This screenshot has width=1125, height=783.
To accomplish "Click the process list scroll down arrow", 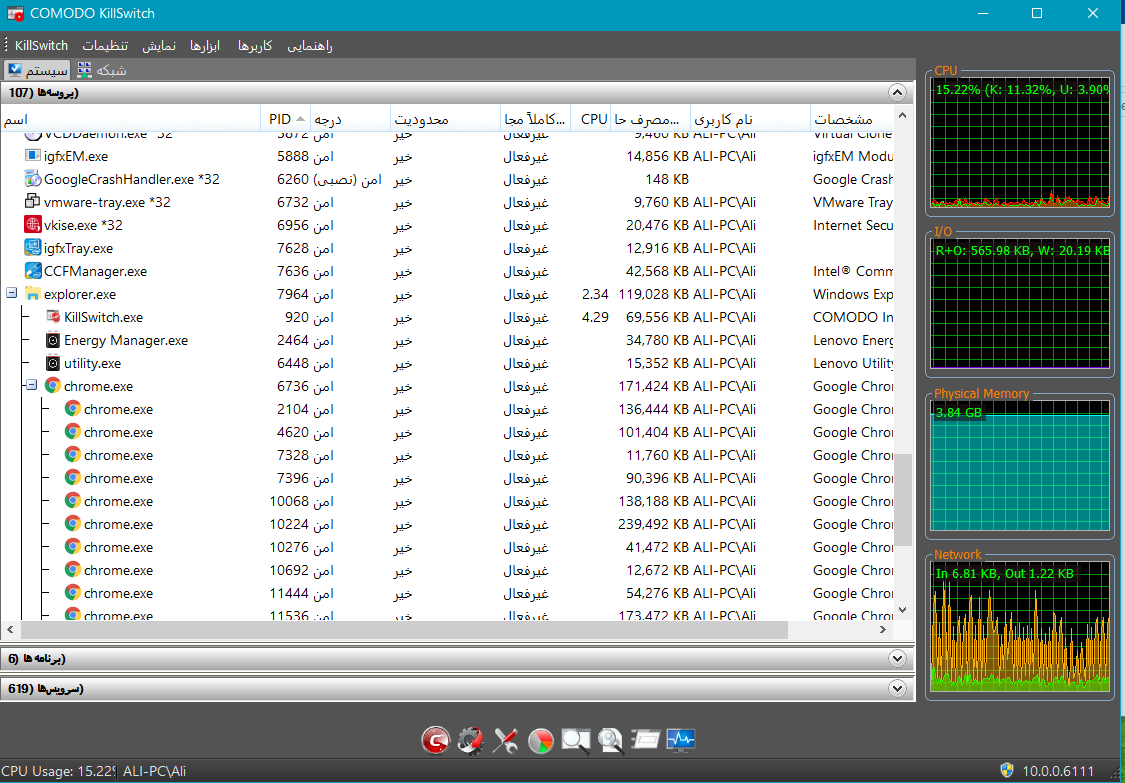I will pyautogui.click(x=903, y=610).
